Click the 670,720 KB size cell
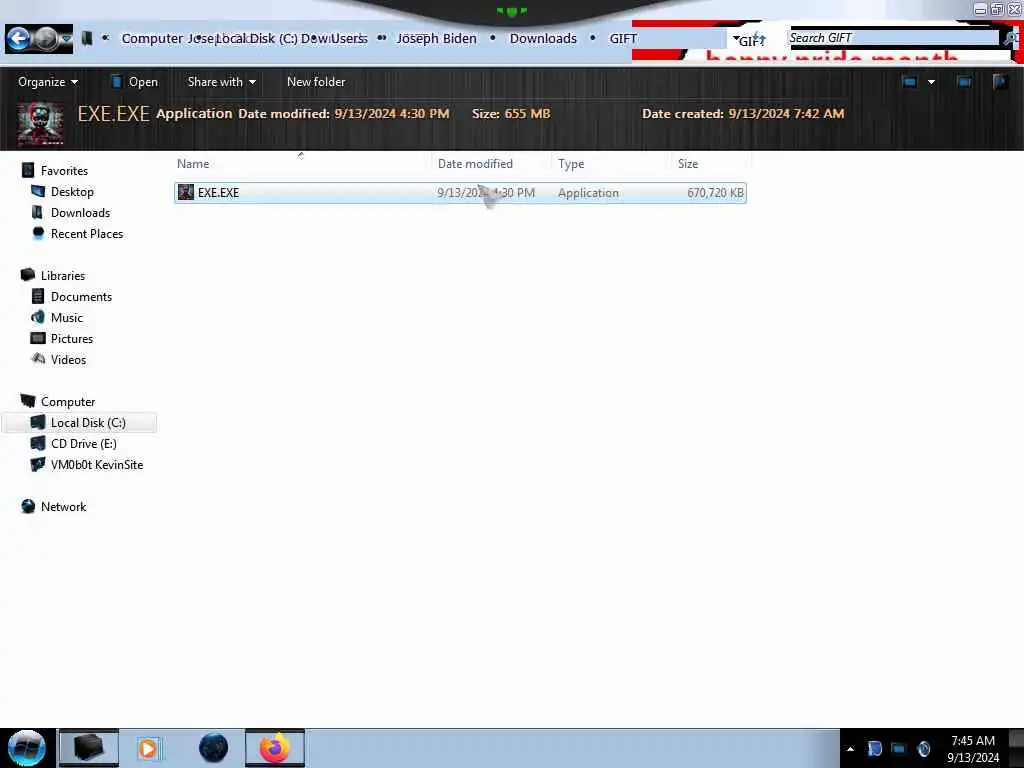Screen dimensions: 1024x768 point(715,193)
